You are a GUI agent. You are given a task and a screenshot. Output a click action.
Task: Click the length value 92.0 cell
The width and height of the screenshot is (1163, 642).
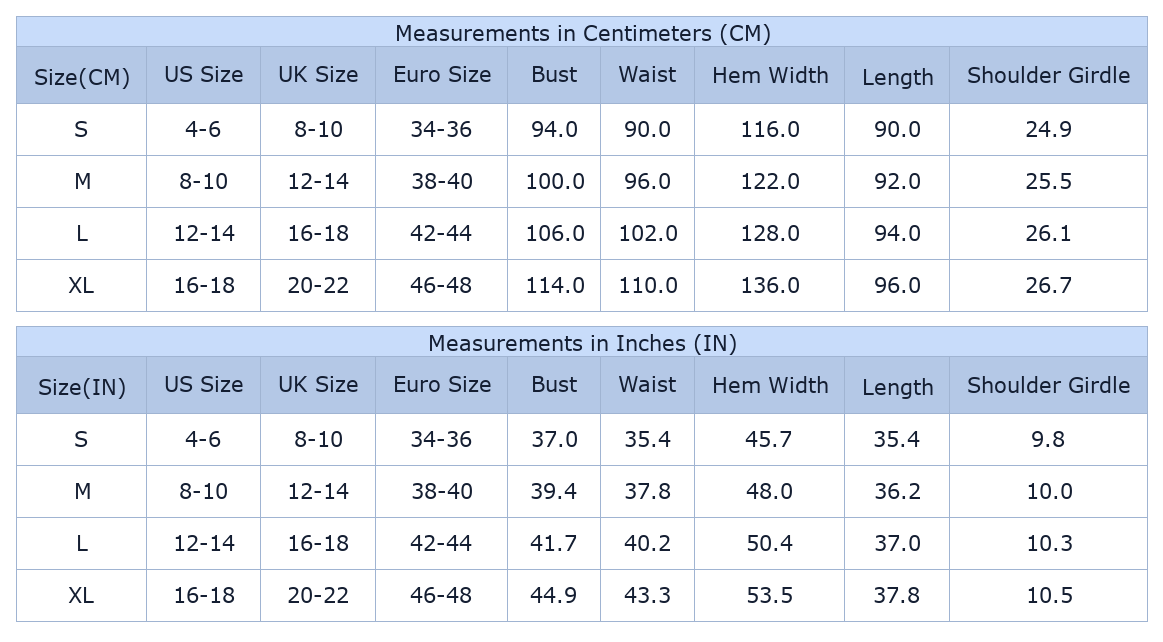[x=897, y=182]
